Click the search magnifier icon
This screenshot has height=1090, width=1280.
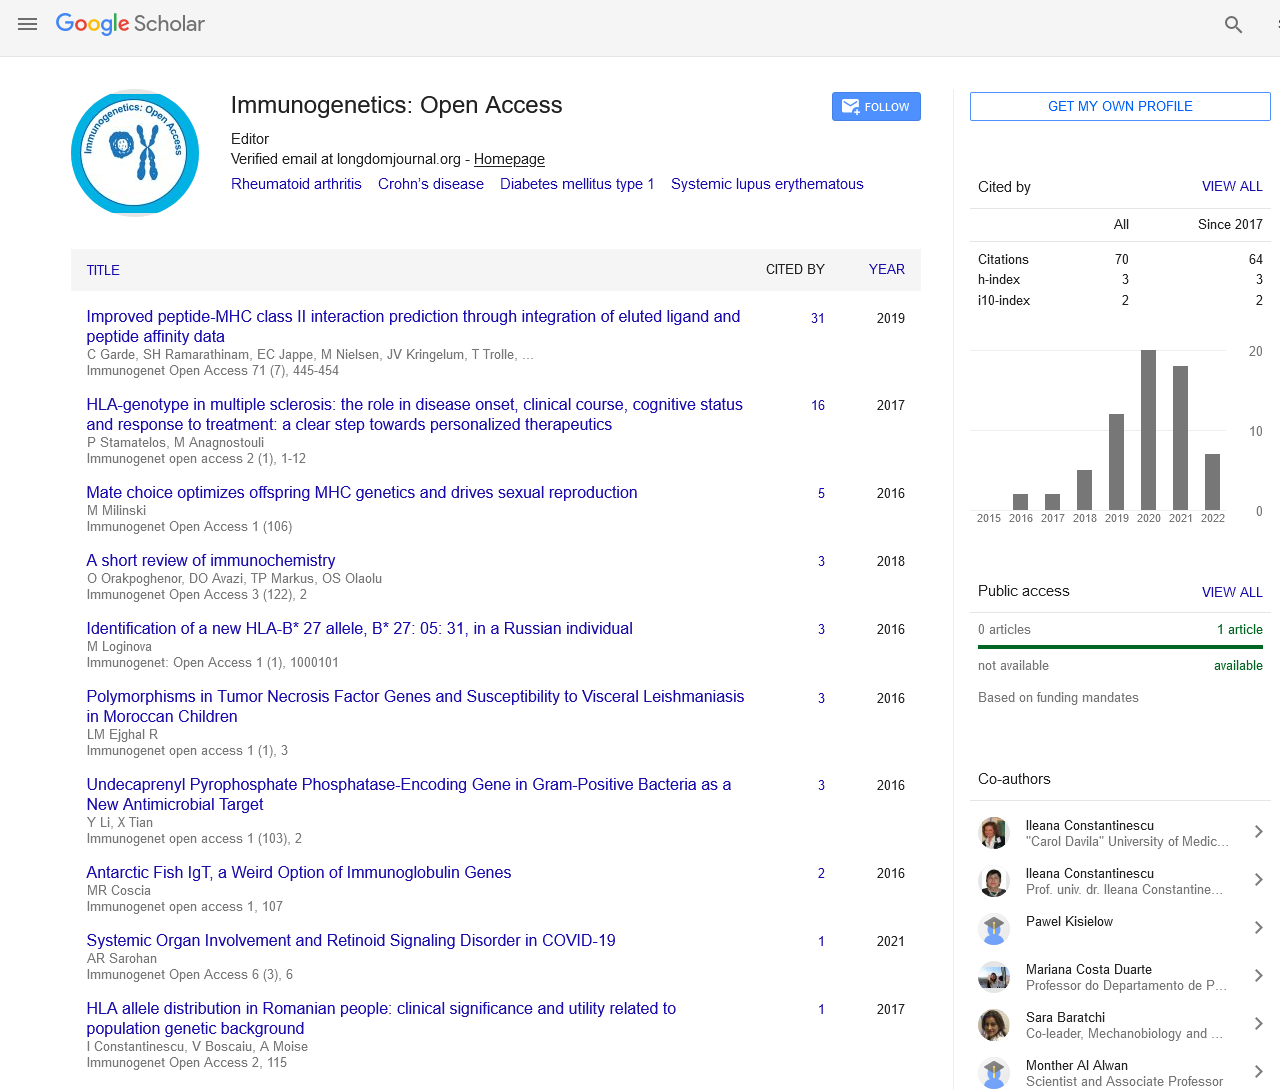click(x=1233, y=25)
